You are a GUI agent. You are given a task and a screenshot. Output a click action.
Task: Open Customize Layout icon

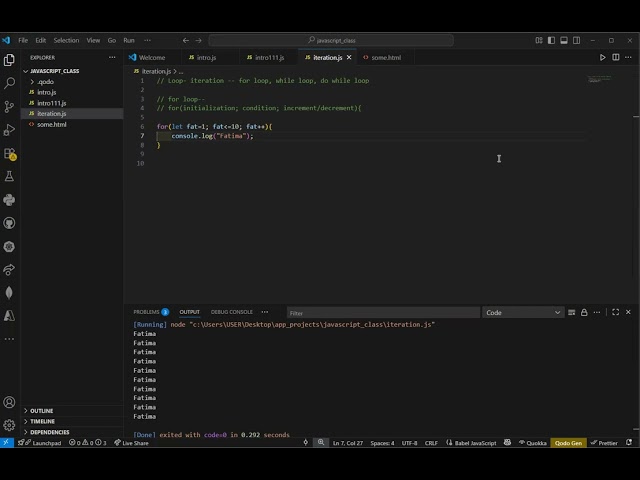pos(539,40)
